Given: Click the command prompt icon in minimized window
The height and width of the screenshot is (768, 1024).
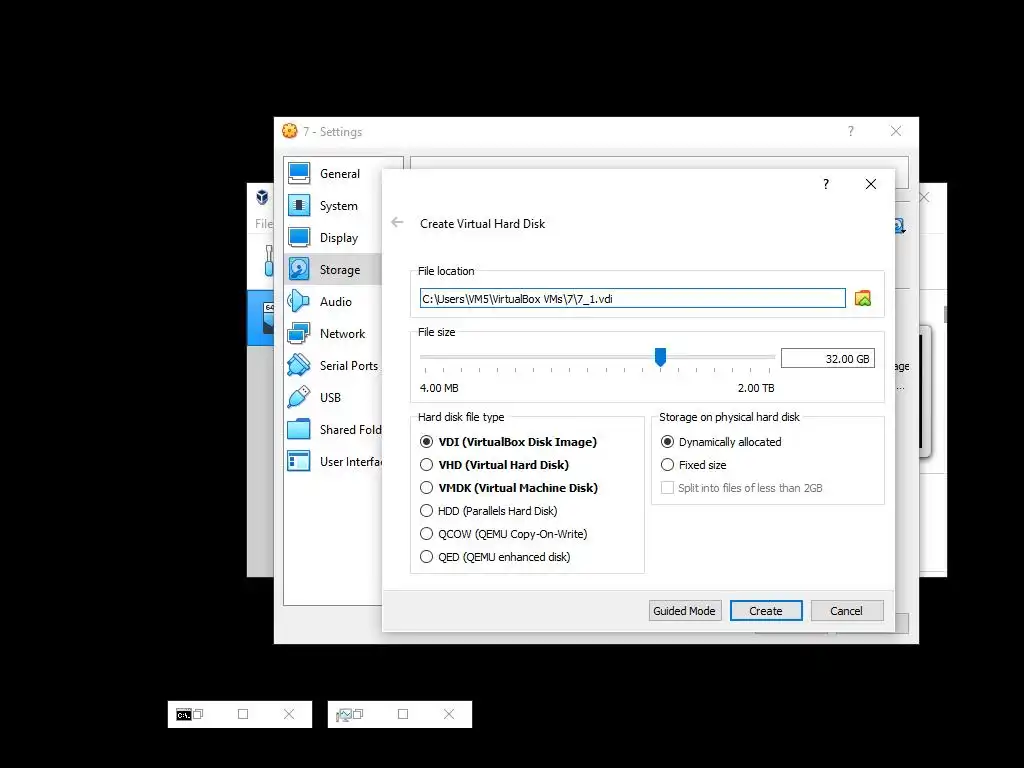Looking at the screenshot, I should tap(184, 715).
